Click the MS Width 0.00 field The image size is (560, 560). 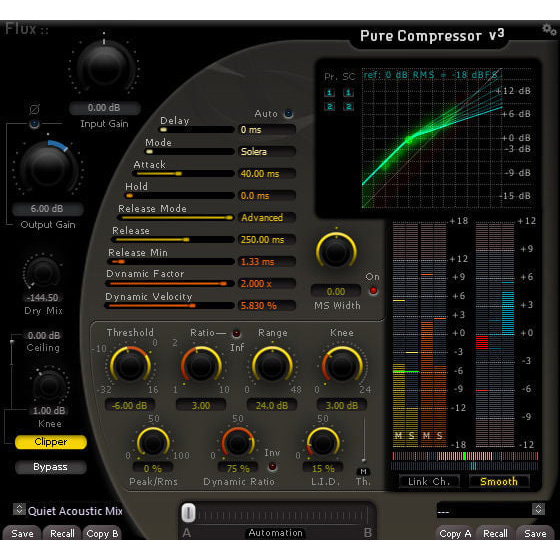tap(336, 291)
